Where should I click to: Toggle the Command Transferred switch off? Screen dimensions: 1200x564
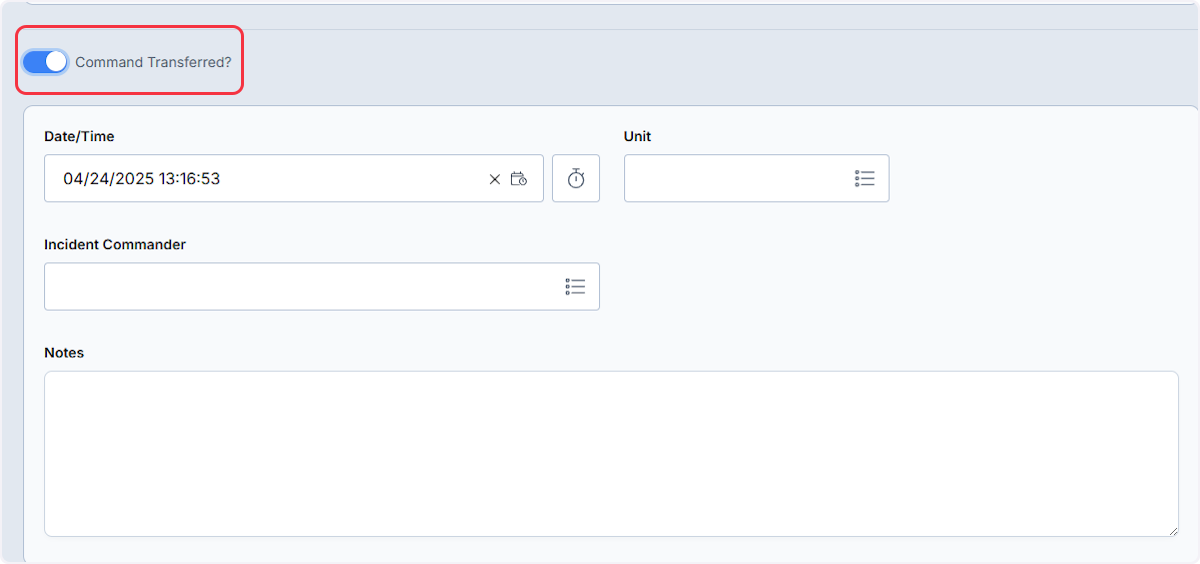(45, 62)
